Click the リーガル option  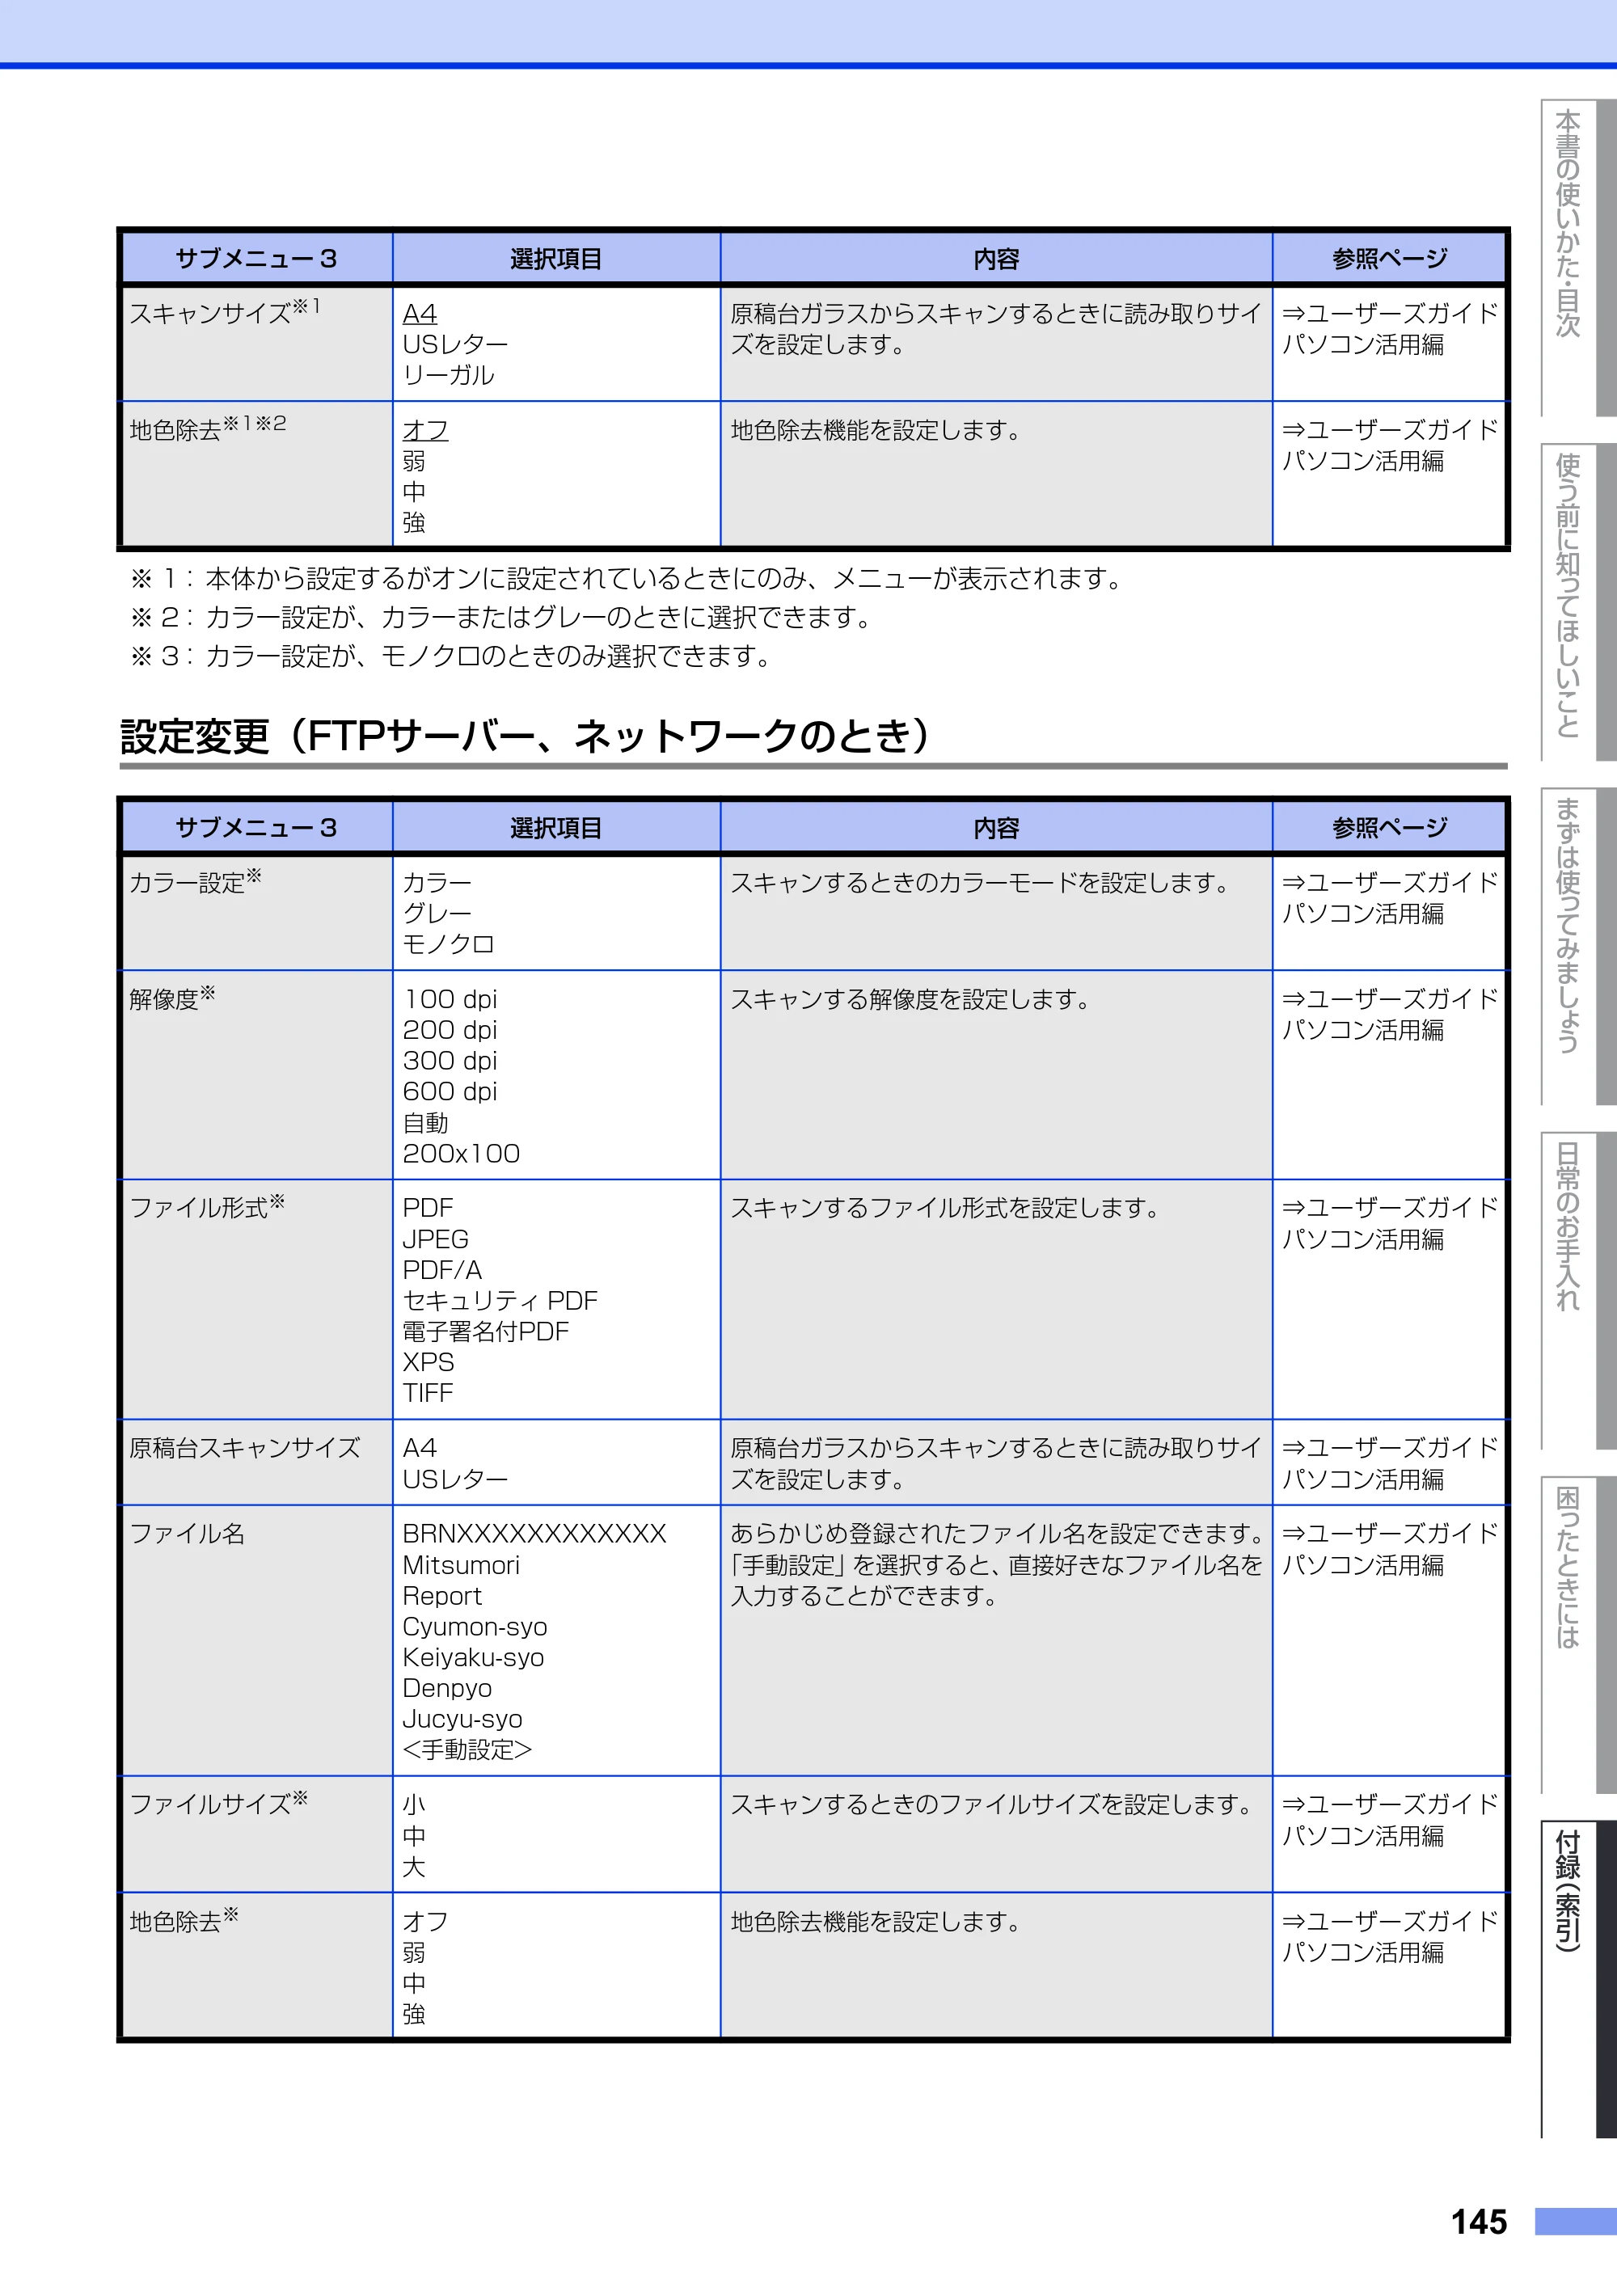[448, 375]
